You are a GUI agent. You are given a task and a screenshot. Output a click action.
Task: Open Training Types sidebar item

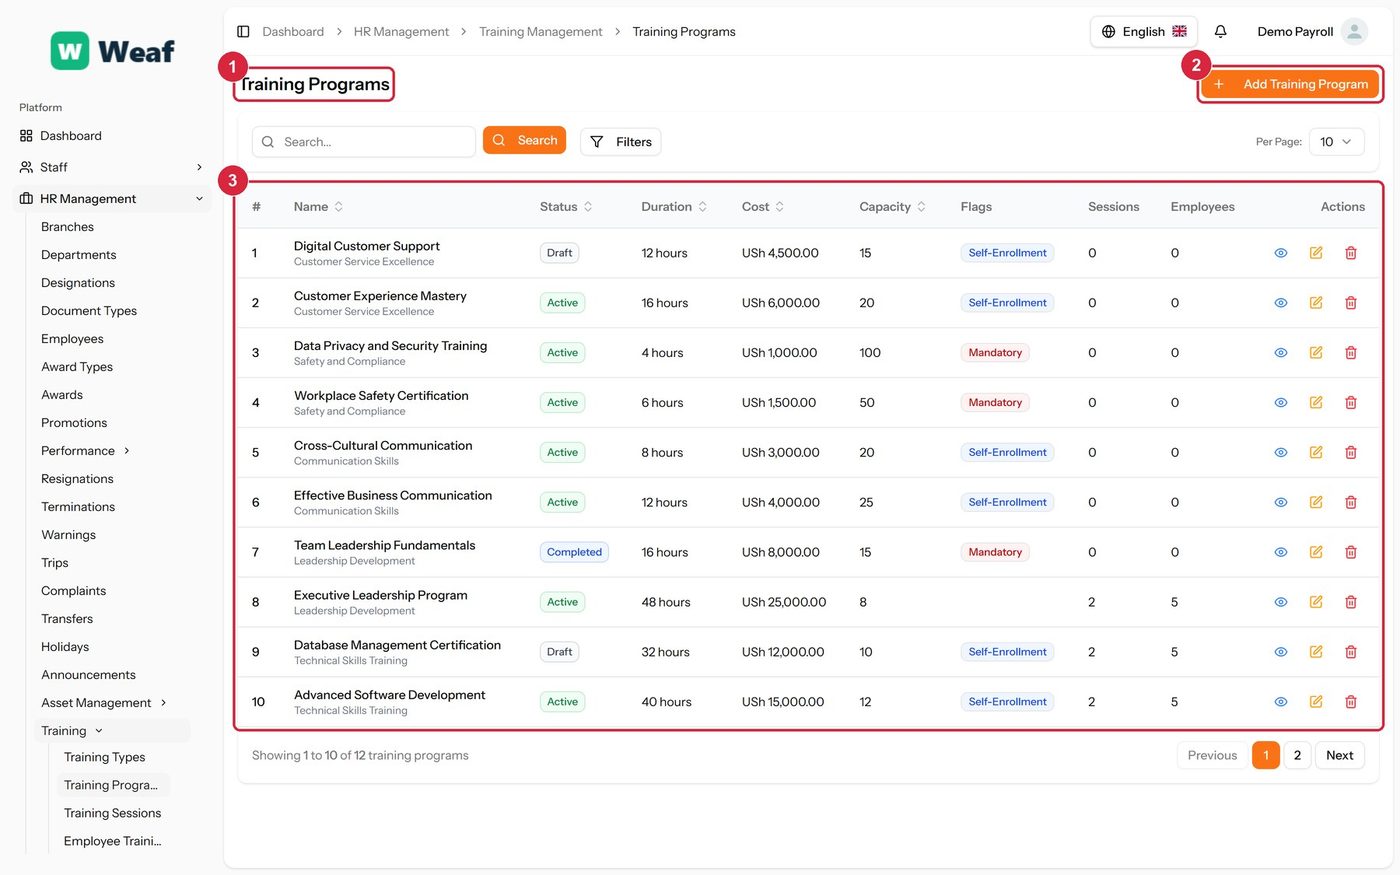[x=104, y=757]
